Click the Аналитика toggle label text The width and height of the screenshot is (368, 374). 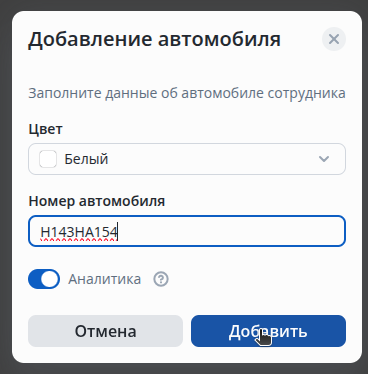[x=105, y=279]
